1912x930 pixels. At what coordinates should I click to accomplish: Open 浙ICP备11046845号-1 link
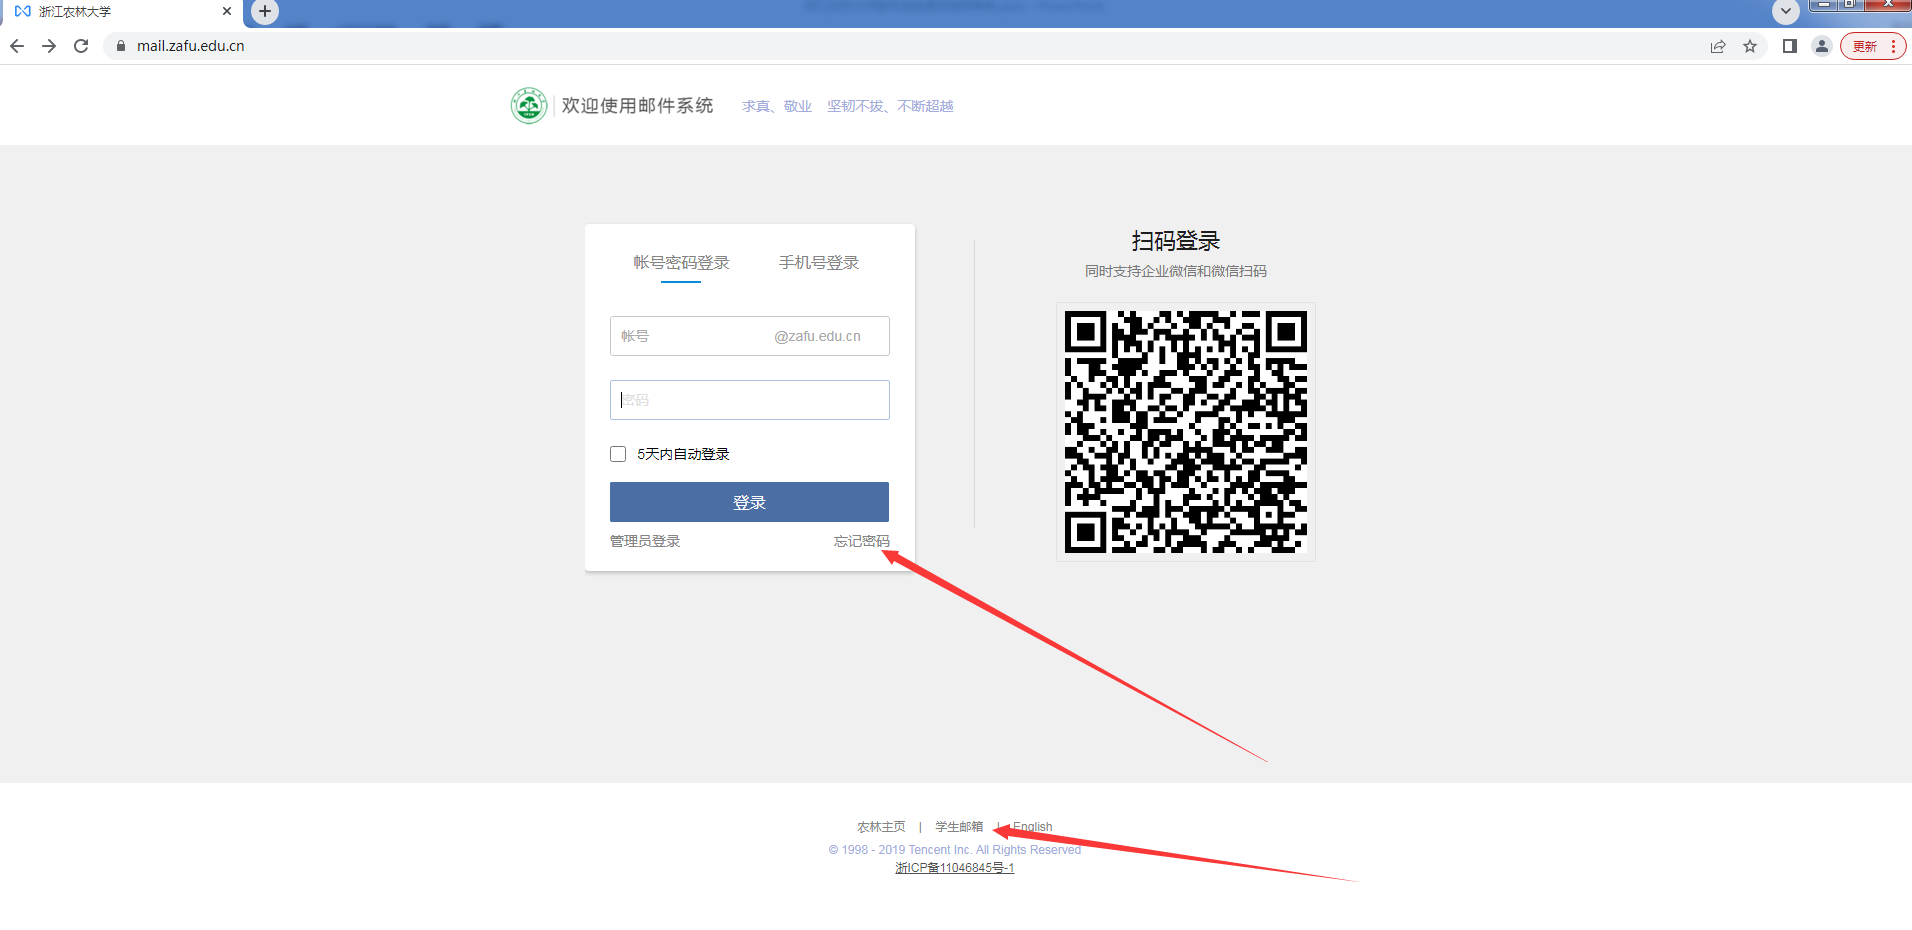955,868
